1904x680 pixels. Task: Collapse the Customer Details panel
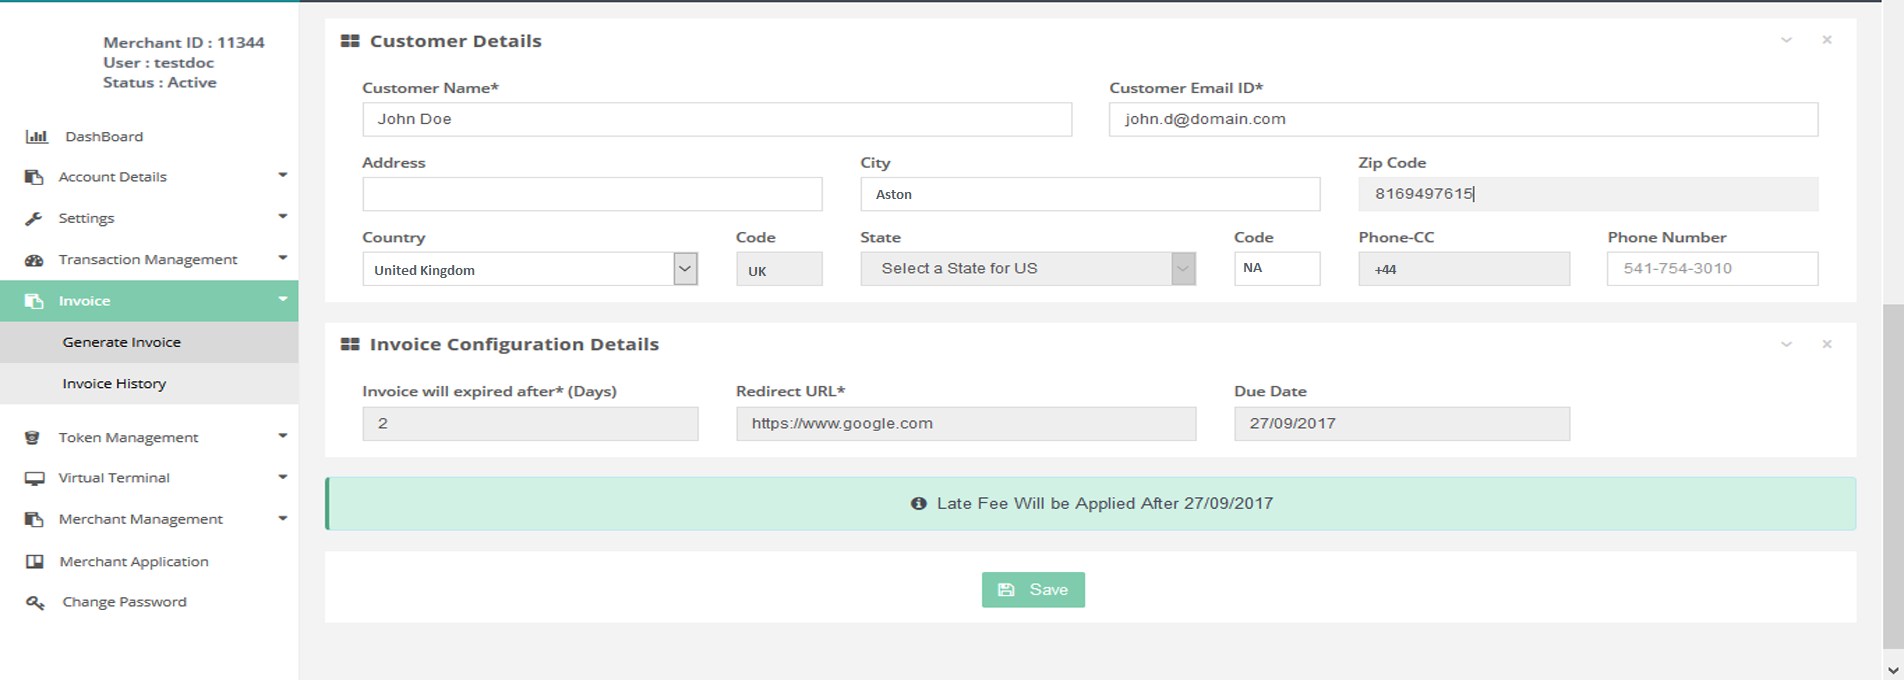point(1786,40)
